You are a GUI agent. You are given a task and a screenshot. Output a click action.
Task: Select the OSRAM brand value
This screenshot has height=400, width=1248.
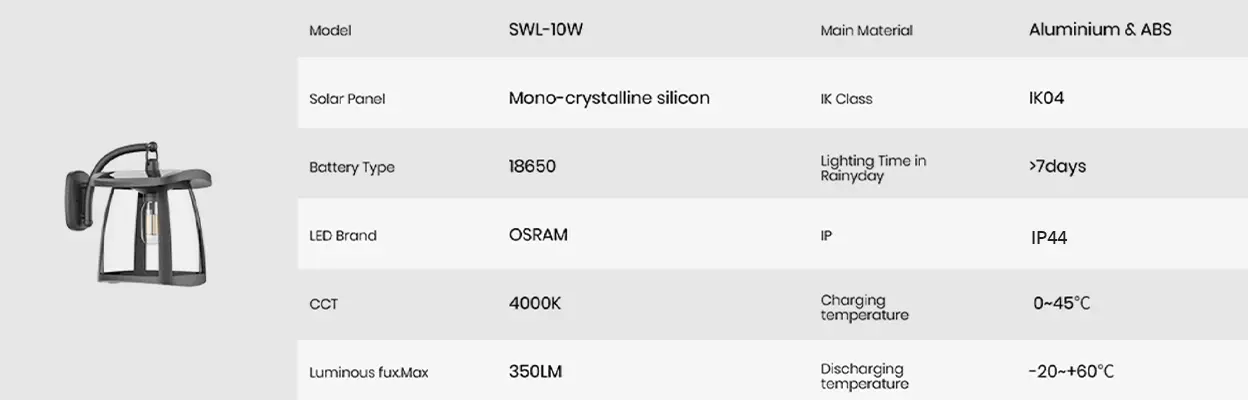tap(538, 235)
